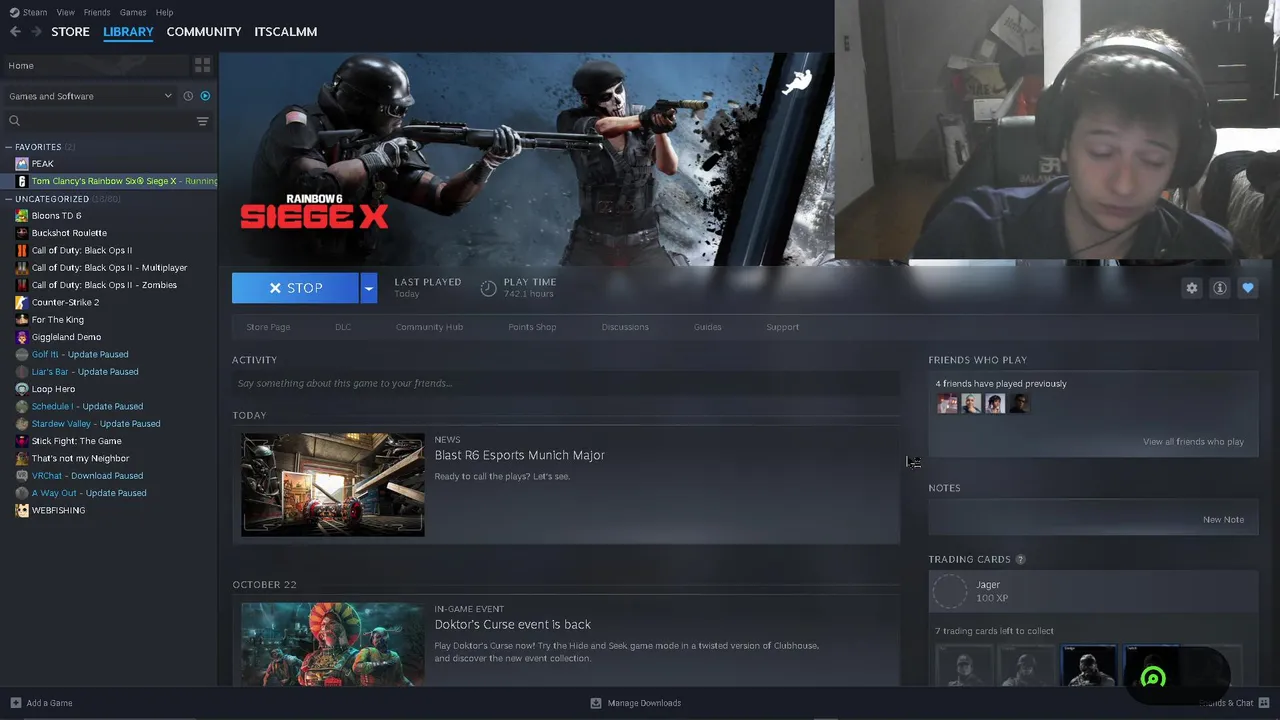Viewport: 1280px width, 720px height.
Task: Open Manage Downloads
Action: coord(636,703)
